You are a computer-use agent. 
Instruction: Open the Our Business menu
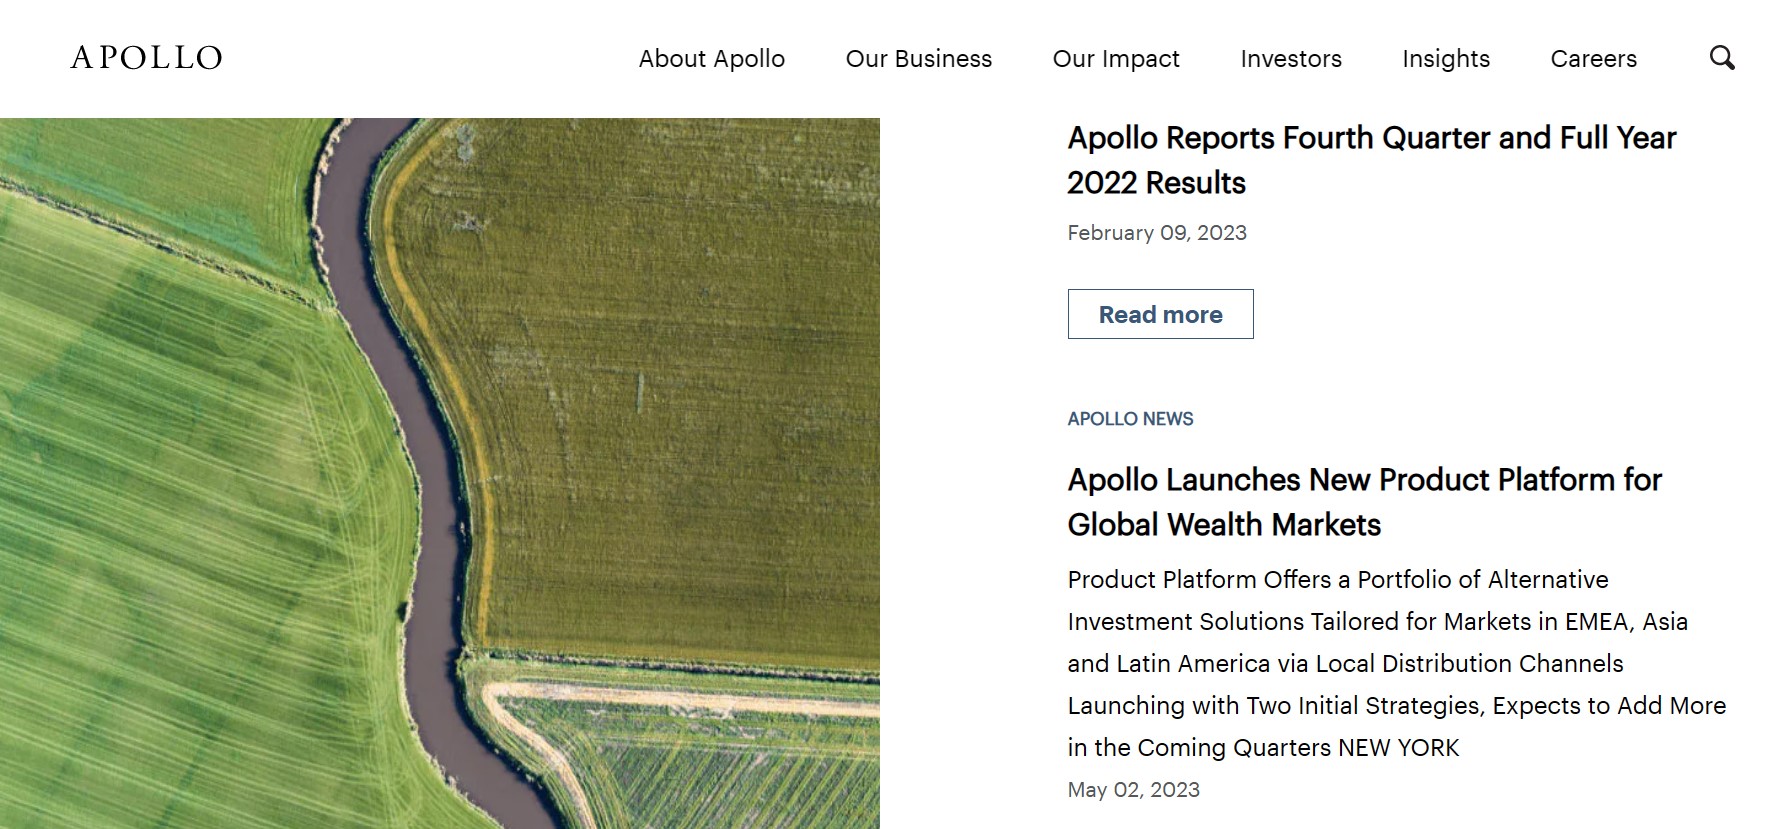918,59
